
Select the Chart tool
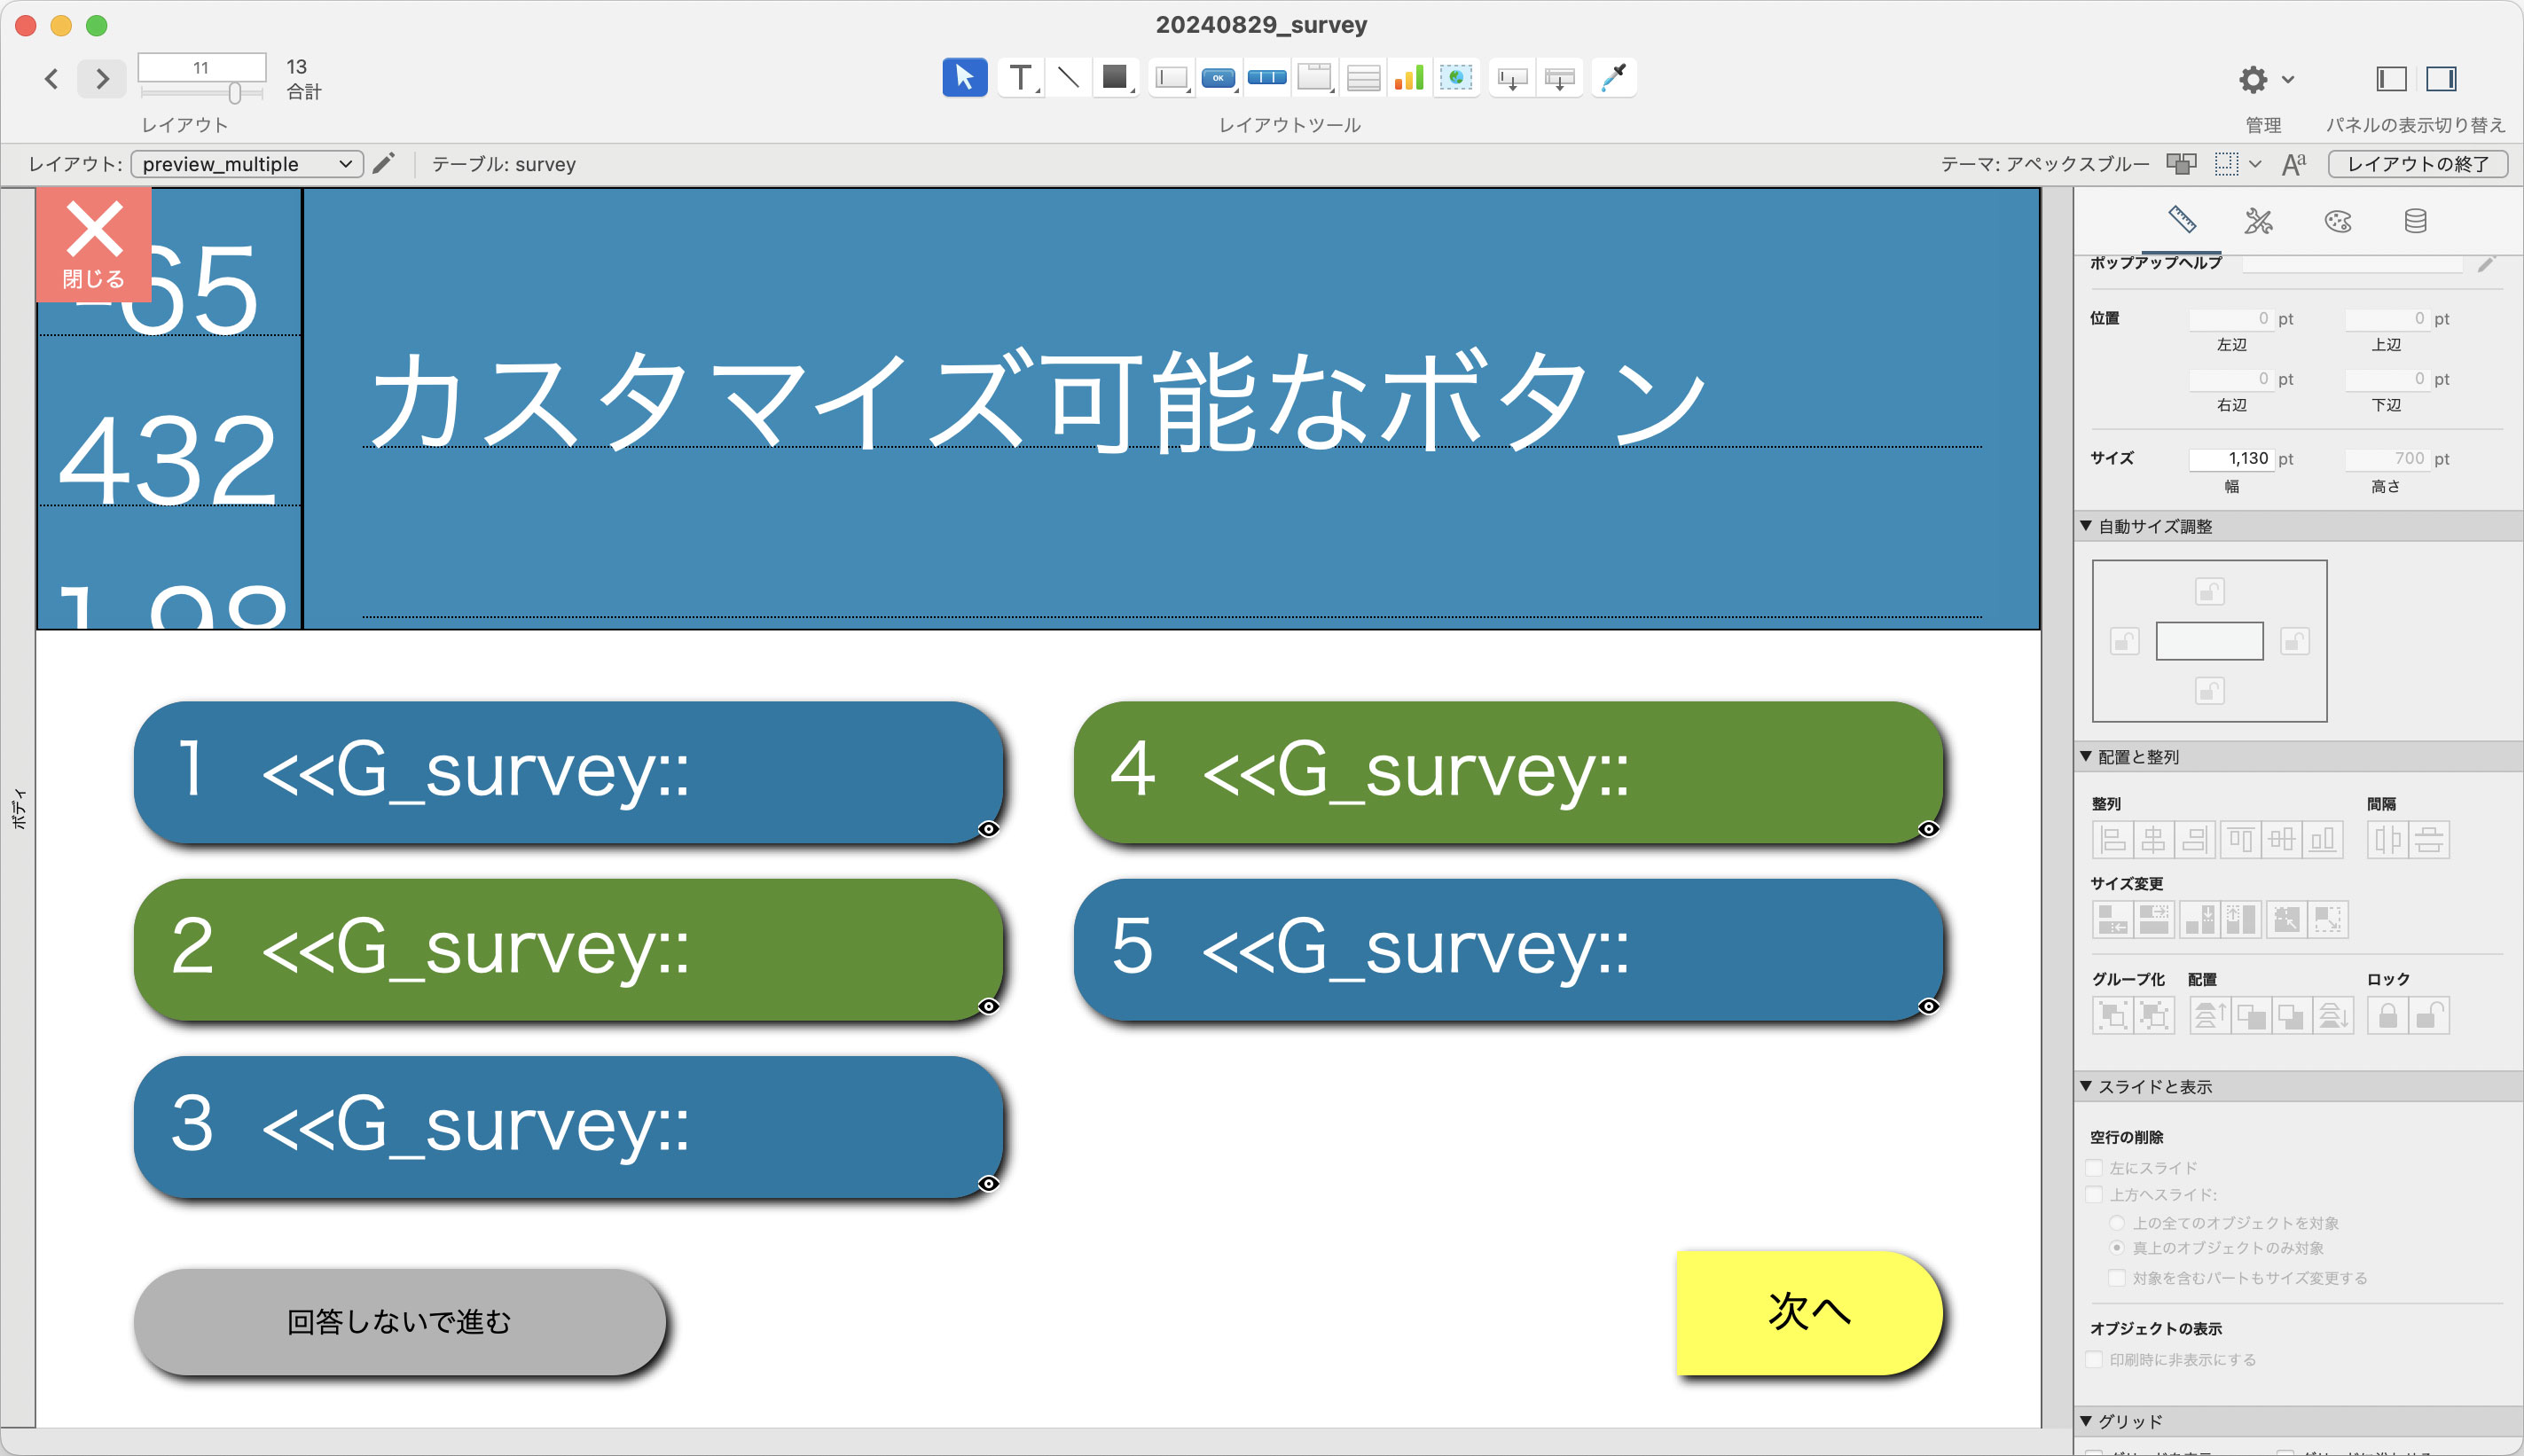click(x=1409, y=77)
